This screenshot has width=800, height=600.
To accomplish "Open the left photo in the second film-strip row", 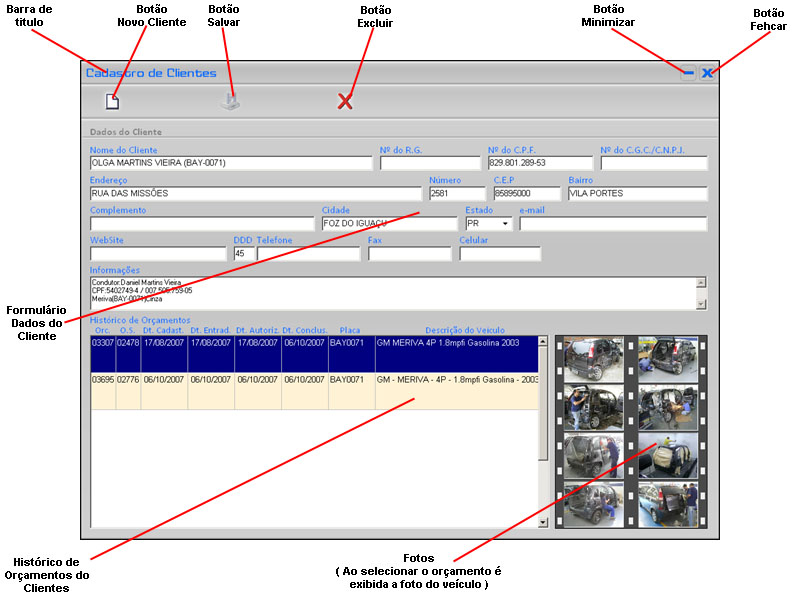I will (x=593, y=407).
